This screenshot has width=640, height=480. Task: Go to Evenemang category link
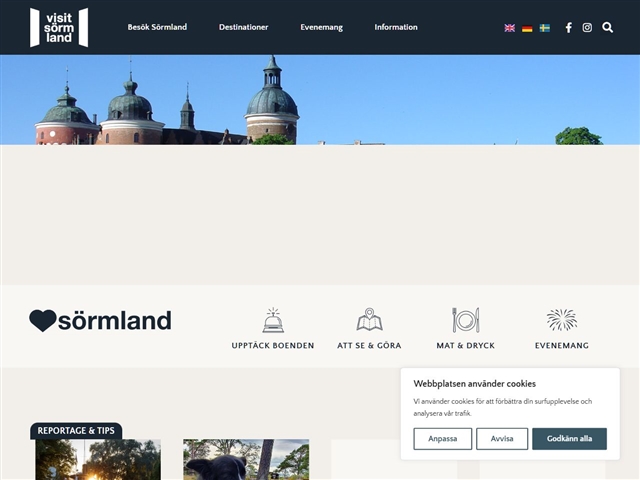562,345
